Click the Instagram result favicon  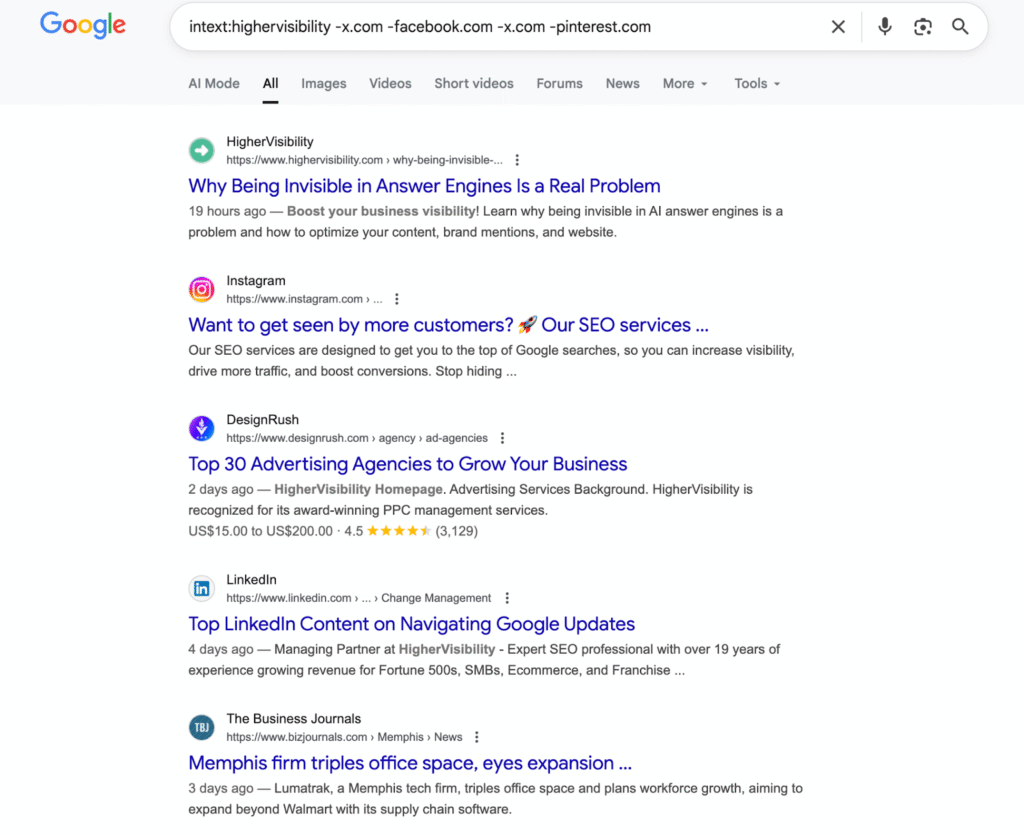click(202, 289)
